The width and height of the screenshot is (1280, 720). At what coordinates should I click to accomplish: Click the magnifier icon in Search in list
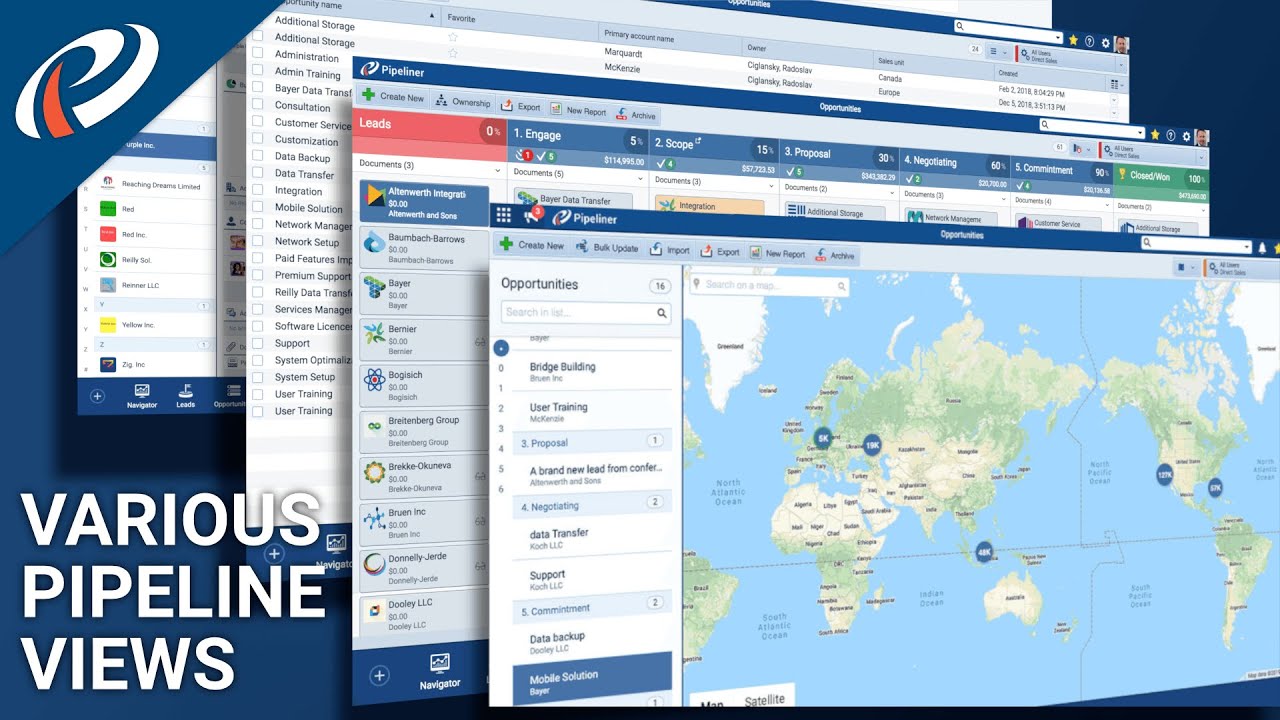[662, 314]
